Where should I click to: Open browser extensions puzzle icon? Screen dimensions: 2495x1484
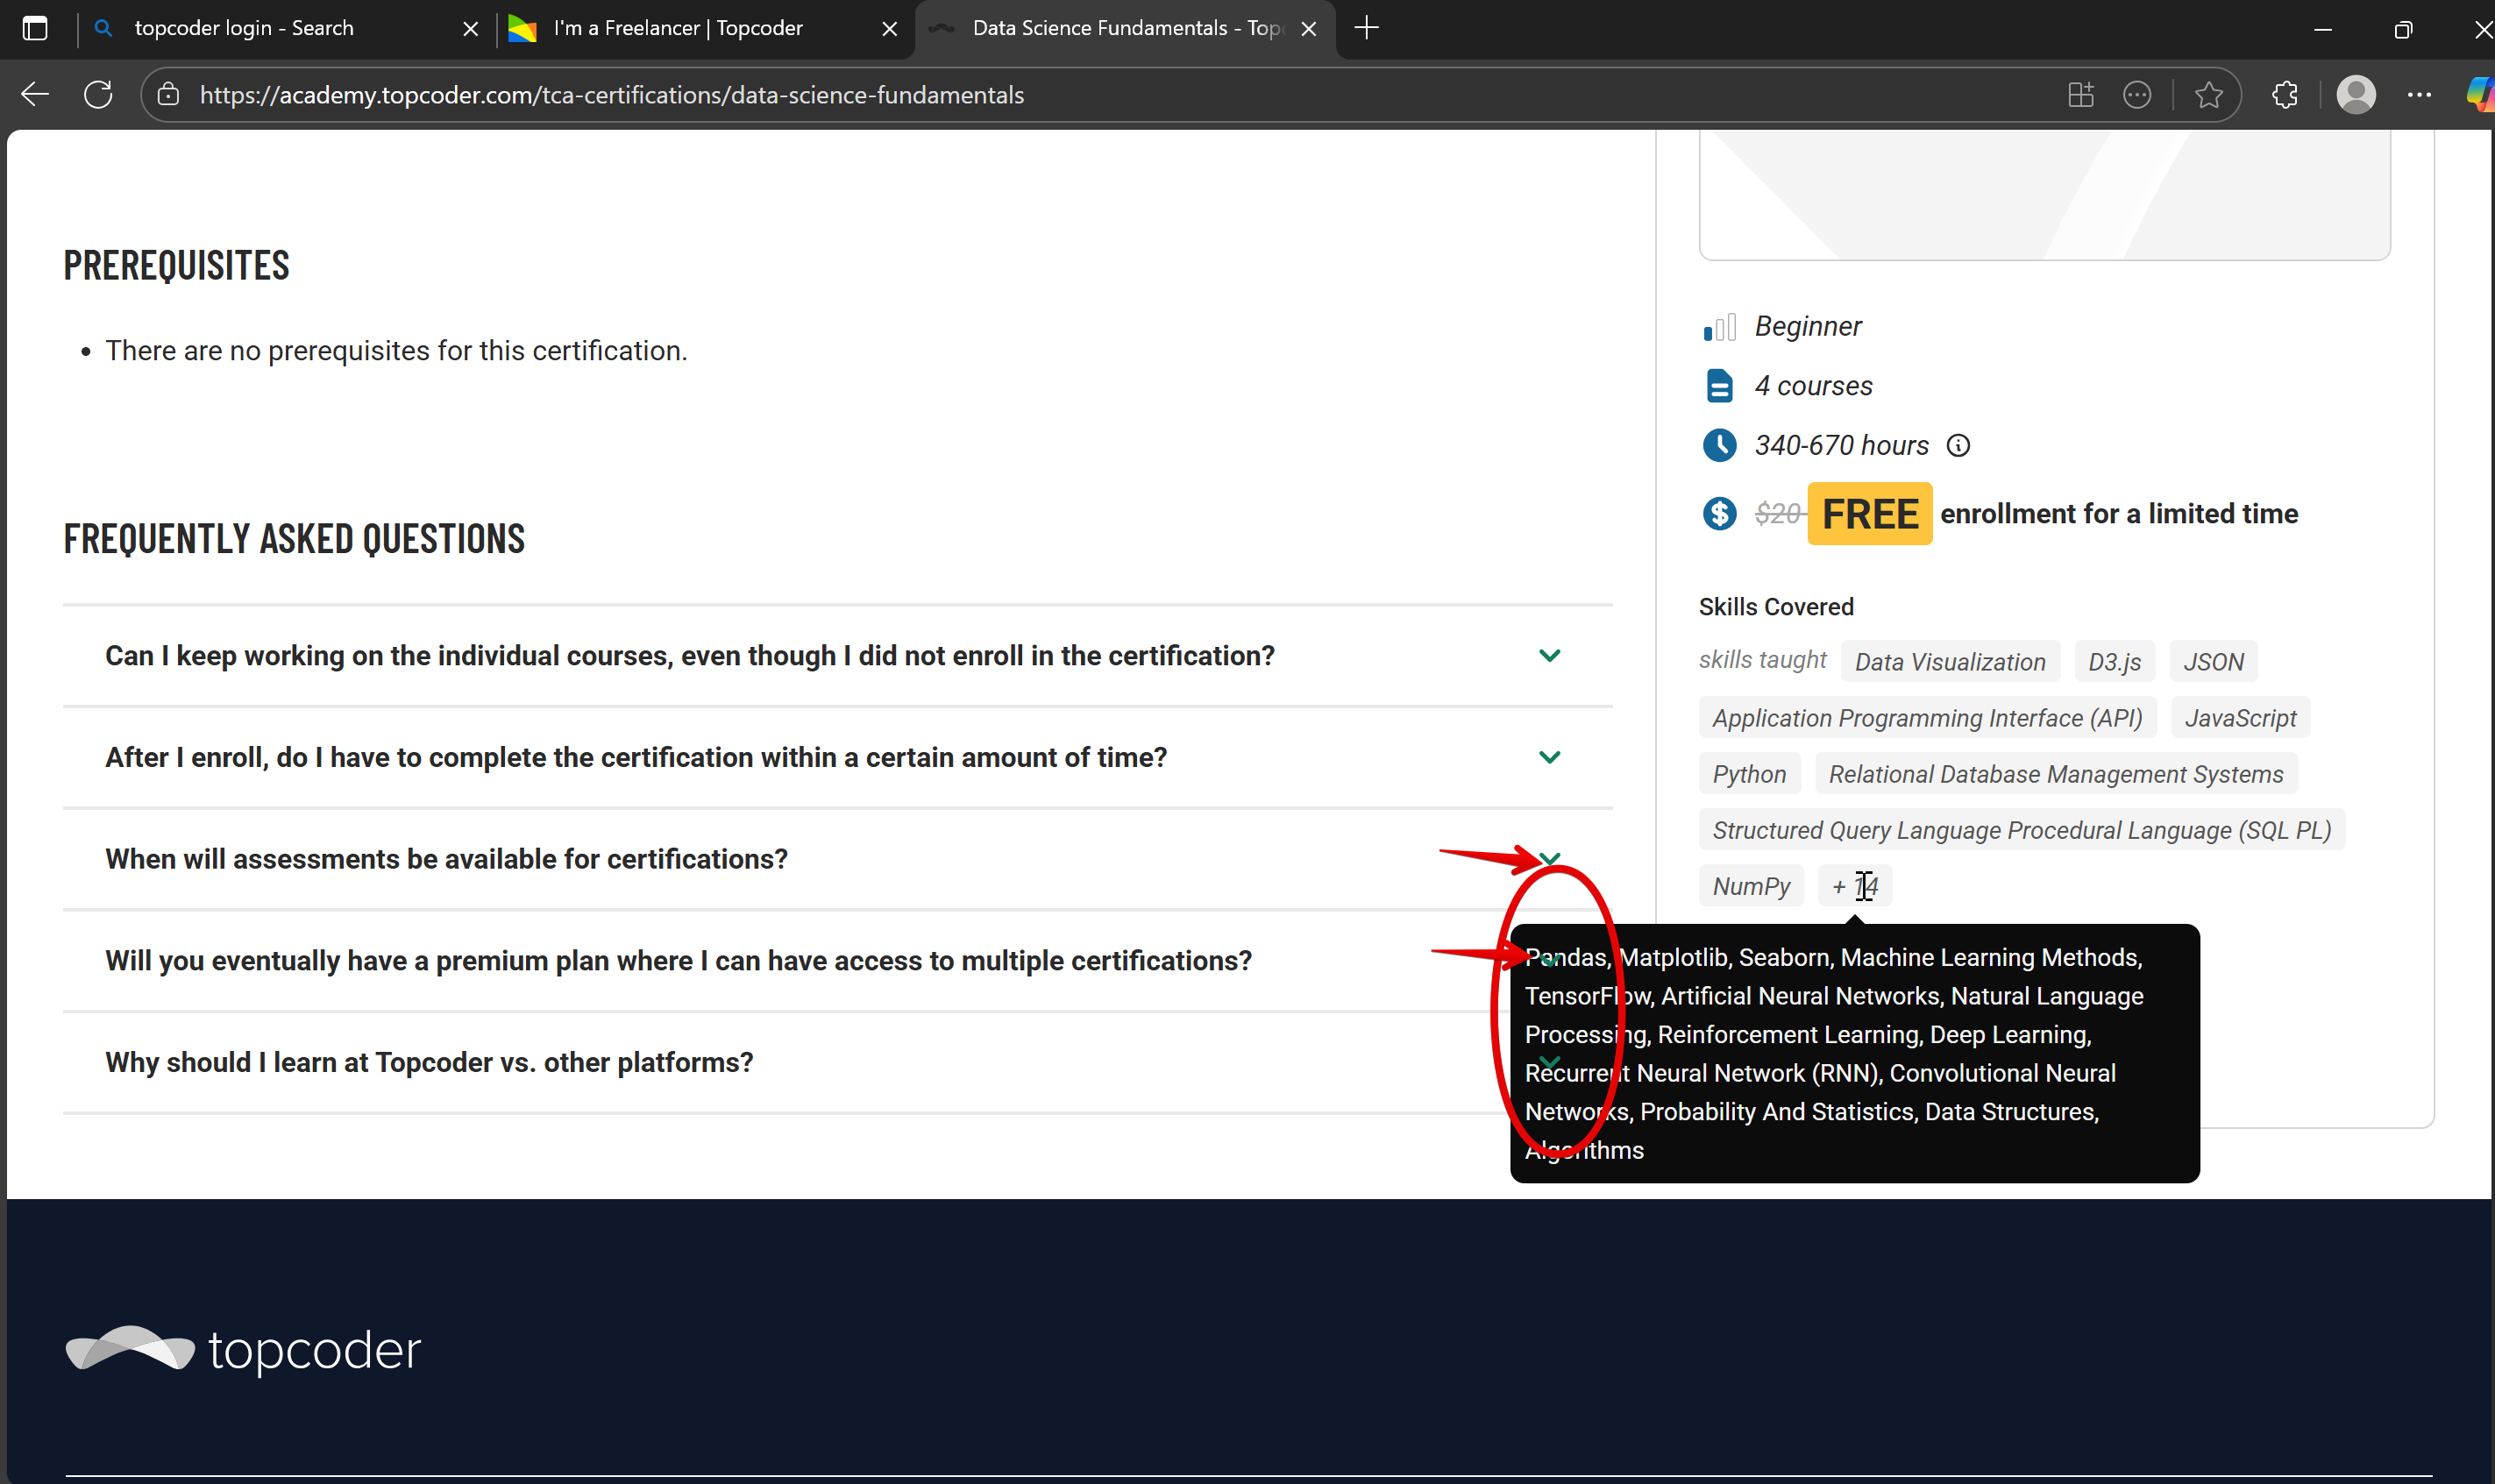[2285, 95]
